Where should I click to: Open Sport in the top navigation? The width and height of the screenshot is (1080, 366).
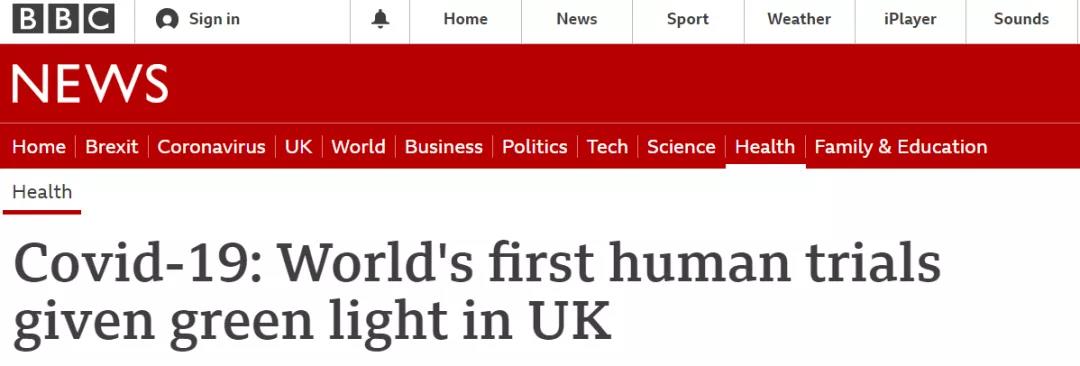click(x=687, y=19)
